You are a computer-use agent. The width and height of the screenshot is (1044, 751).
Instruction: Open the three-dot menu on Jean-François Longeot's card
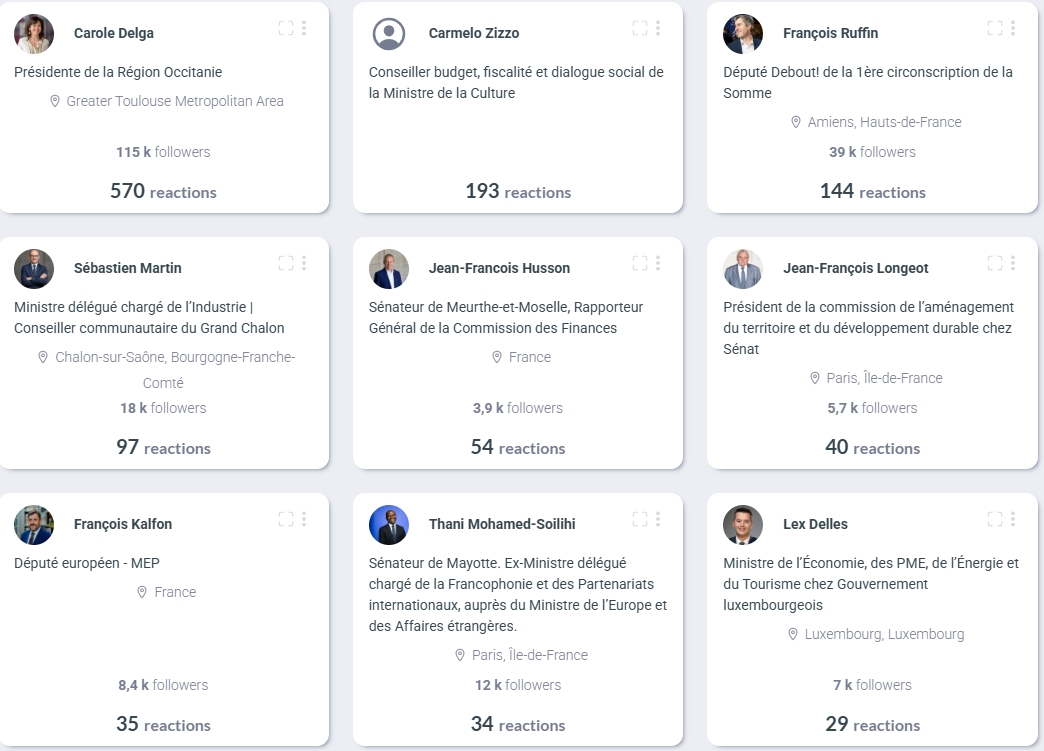pyautogui.click(x=1013, y=264)
